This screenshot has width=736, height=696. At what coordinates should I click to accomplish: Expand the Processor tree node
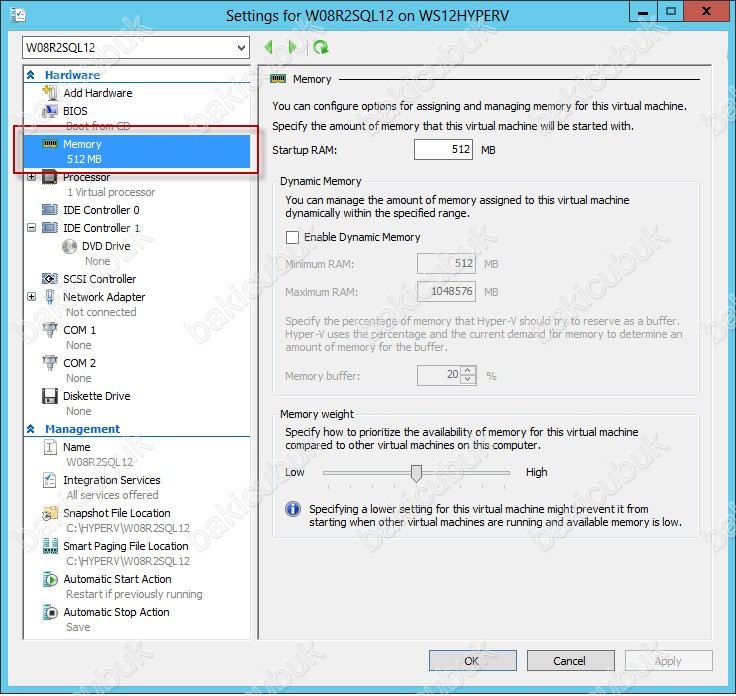point(31,177)
